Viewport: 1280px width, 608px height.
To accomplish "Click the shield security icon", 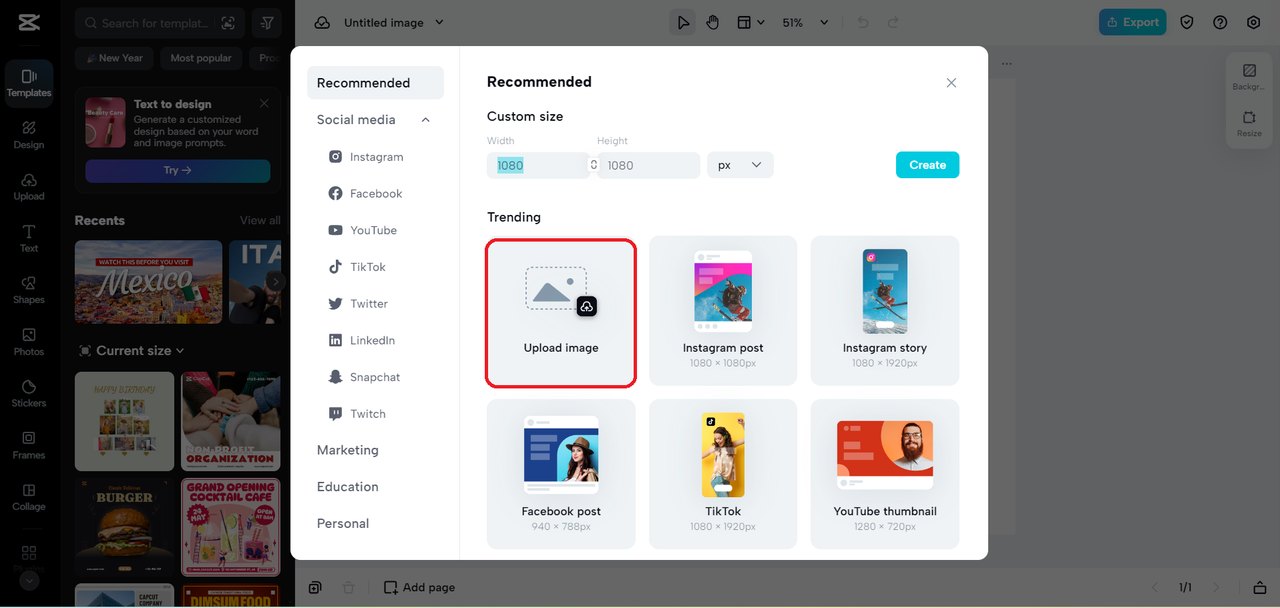I will [1187, 22].
